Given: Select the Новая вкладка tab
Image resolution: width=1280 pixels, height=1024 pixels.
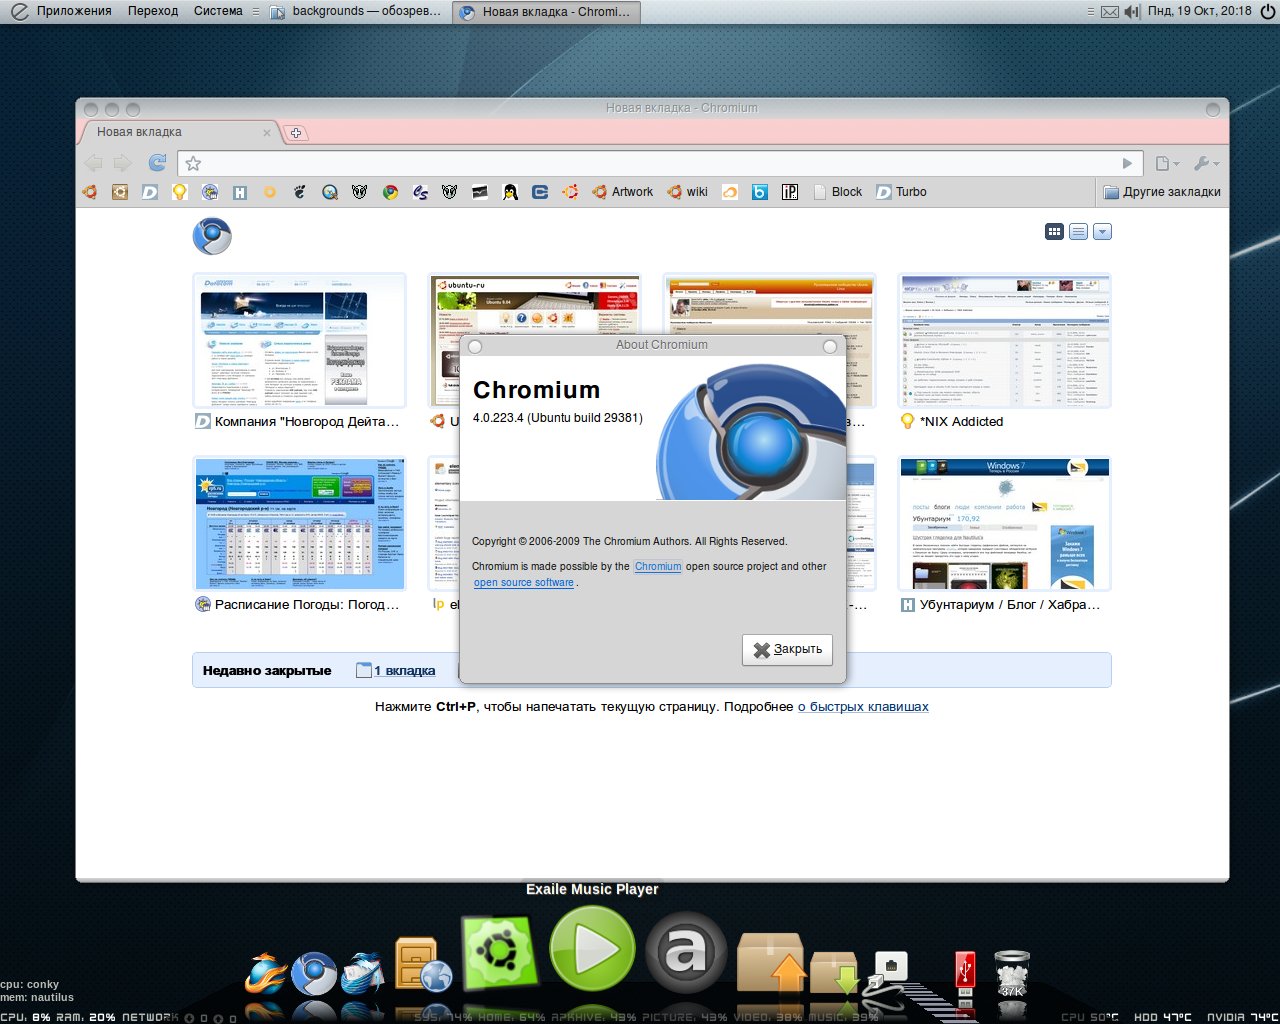Looking at the screenshot, I should [180, 132].
